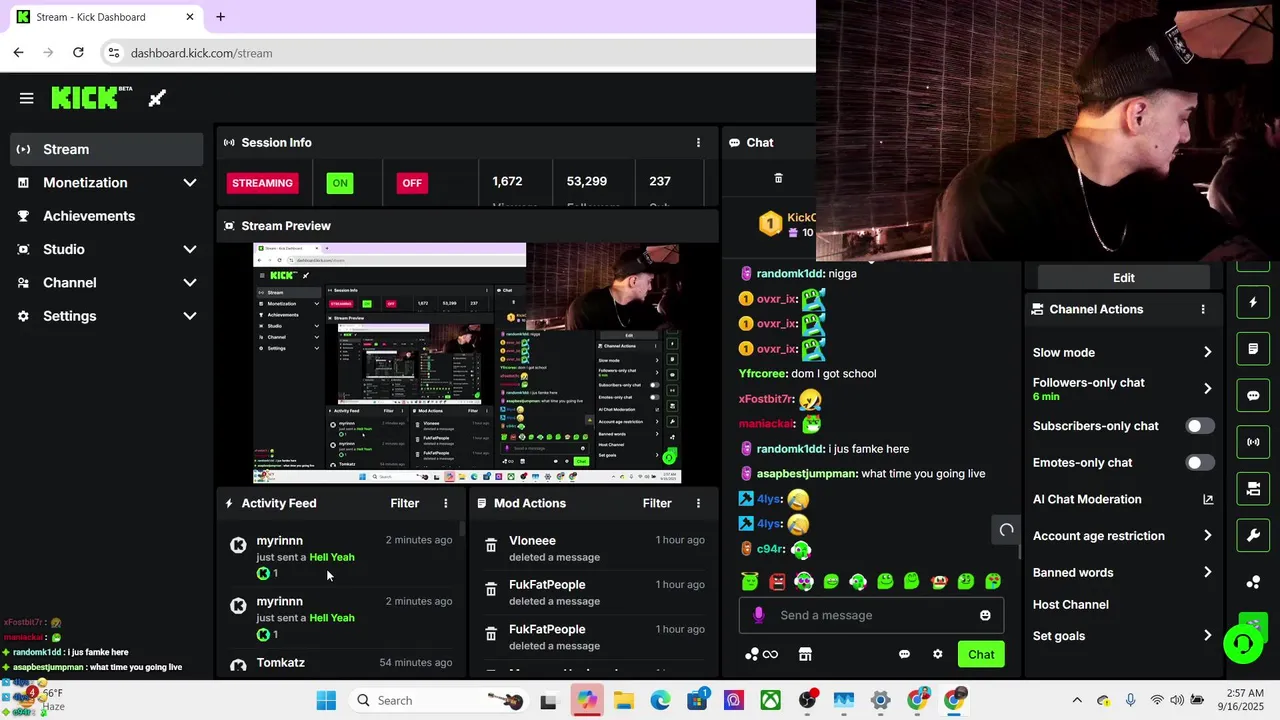Click the external link icon for AI Chat Moderation

(1208, 499)
